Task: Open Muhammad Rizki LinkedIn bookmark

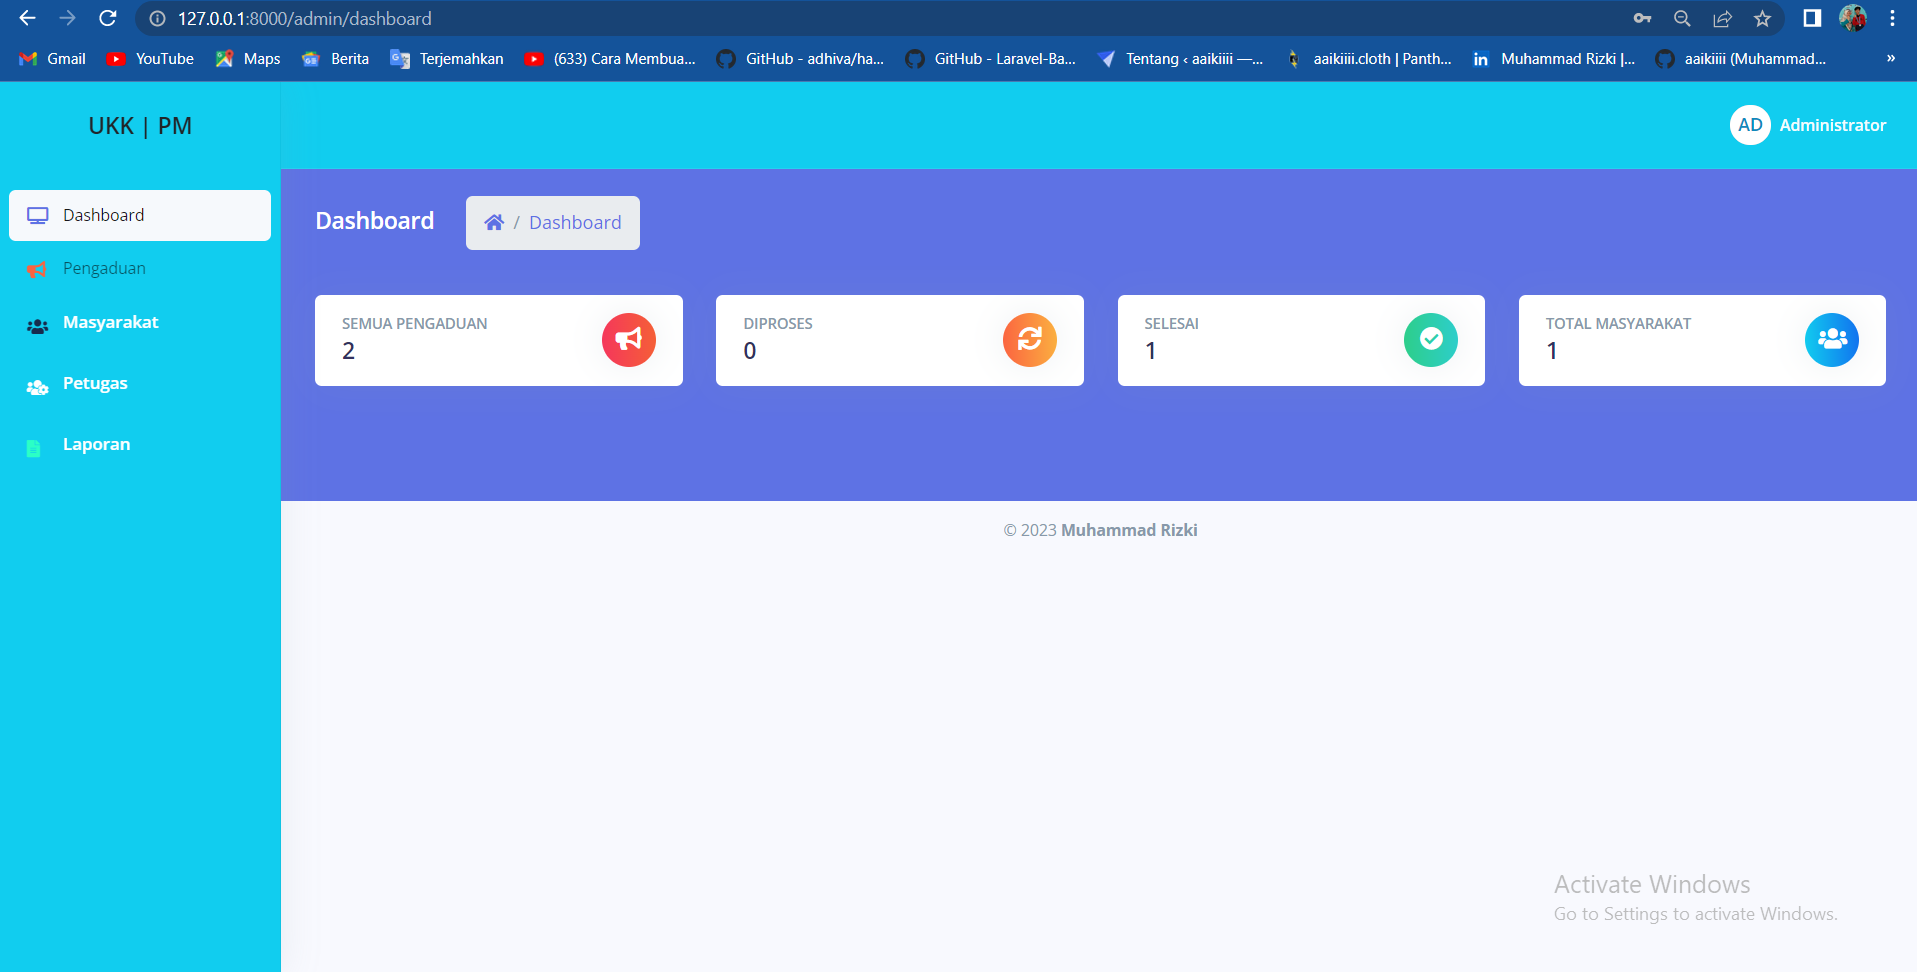Action: [1554, 59]
